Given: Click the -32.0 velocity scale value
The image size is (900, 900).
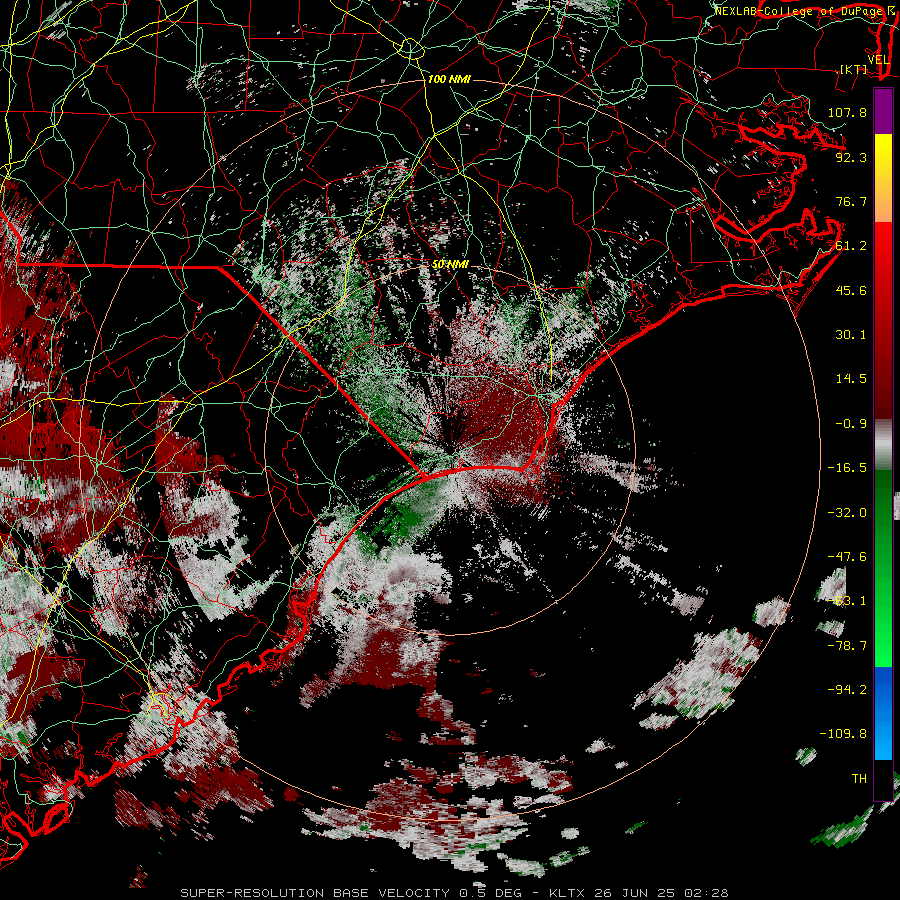Looking at the screenshot, I should (847, 512).
